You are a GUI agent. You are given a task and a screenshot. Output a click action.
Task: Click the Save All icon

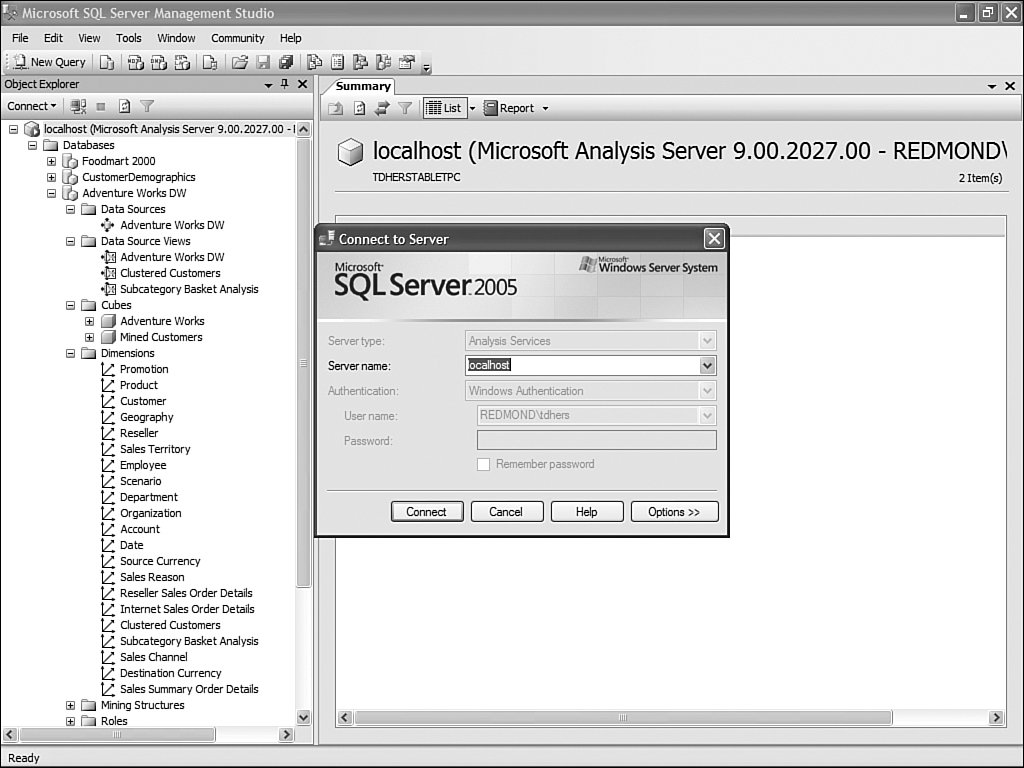point(286,62)
